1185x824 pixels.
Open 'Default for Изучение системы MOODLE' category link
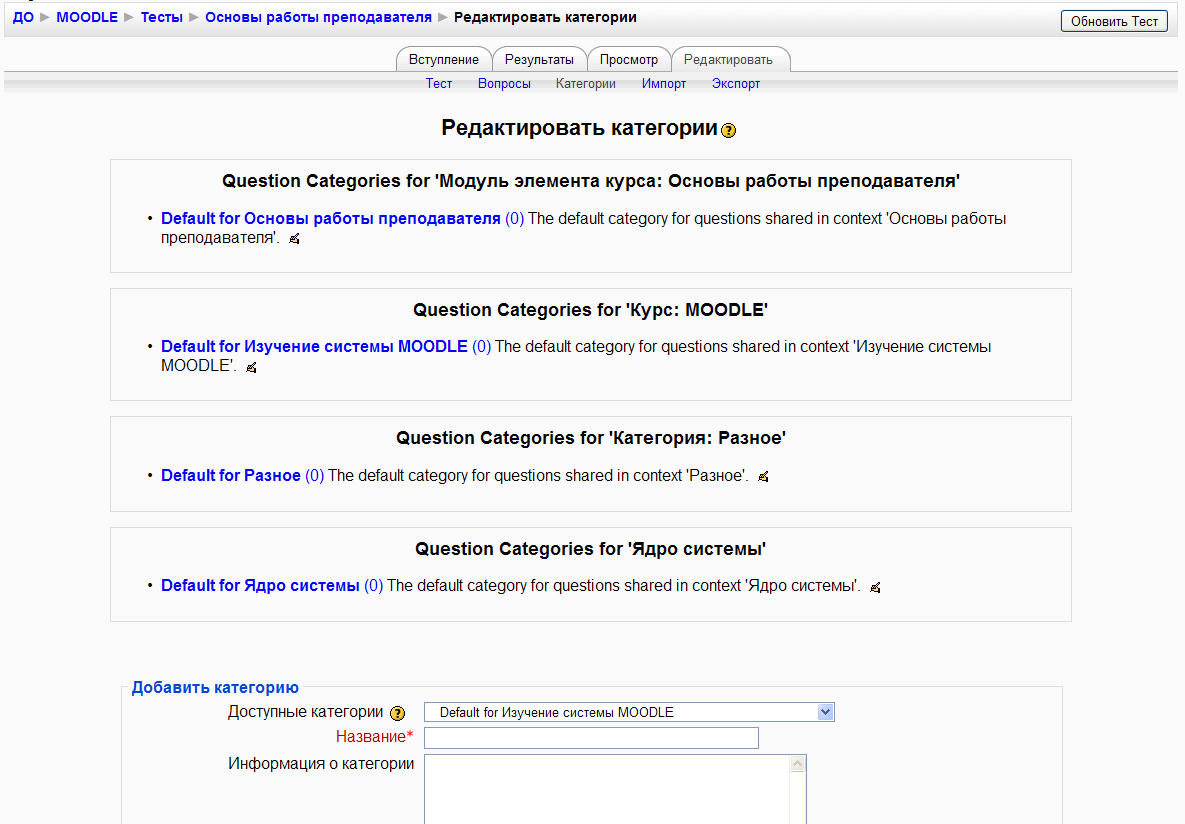pos(314,347)
